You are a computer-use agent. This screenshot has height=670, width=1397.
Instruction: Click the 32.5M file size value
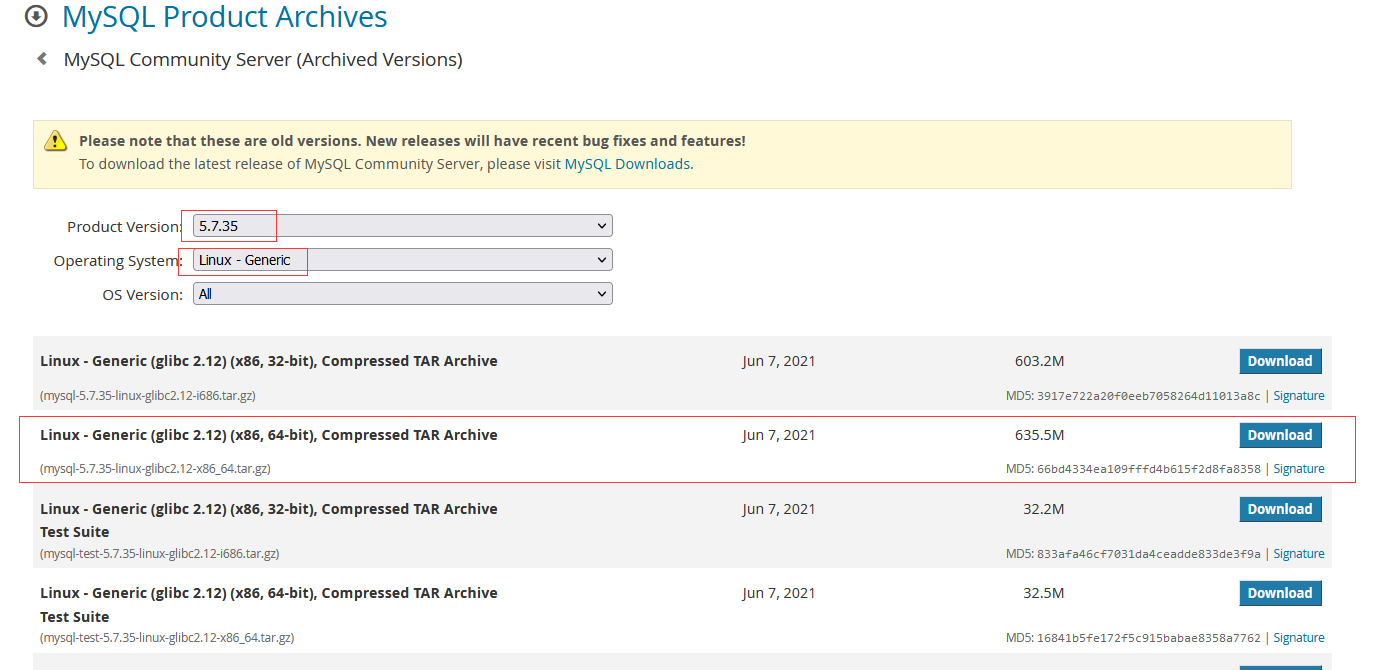coord(1044,593)
